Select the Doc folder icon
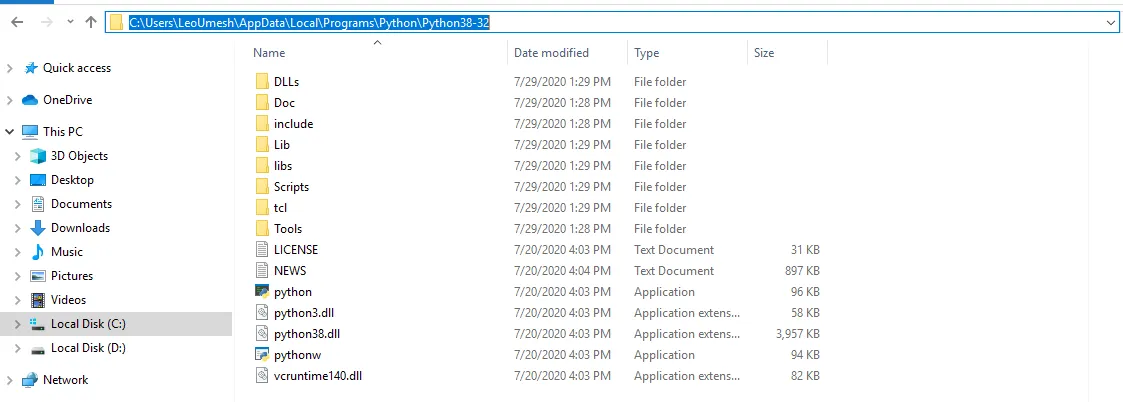Image resolution: width=1123 pixels, height=402 pixels. pos(261,102)
